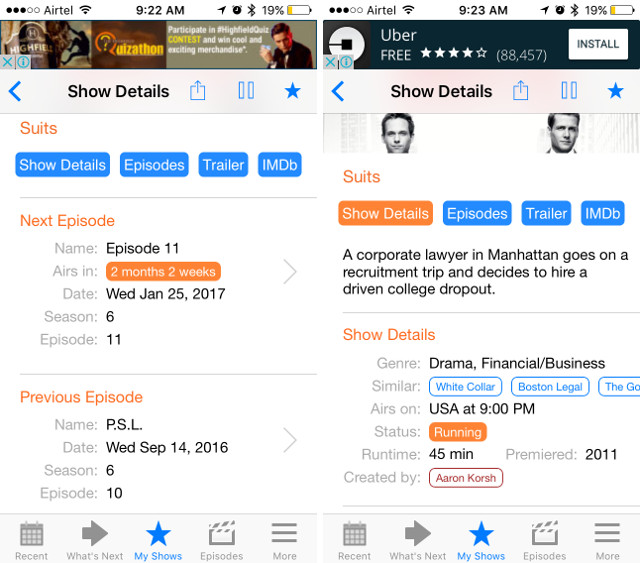Tap the Running status badge
This screenshot has height=563, width=640.
tap(458, 432)
